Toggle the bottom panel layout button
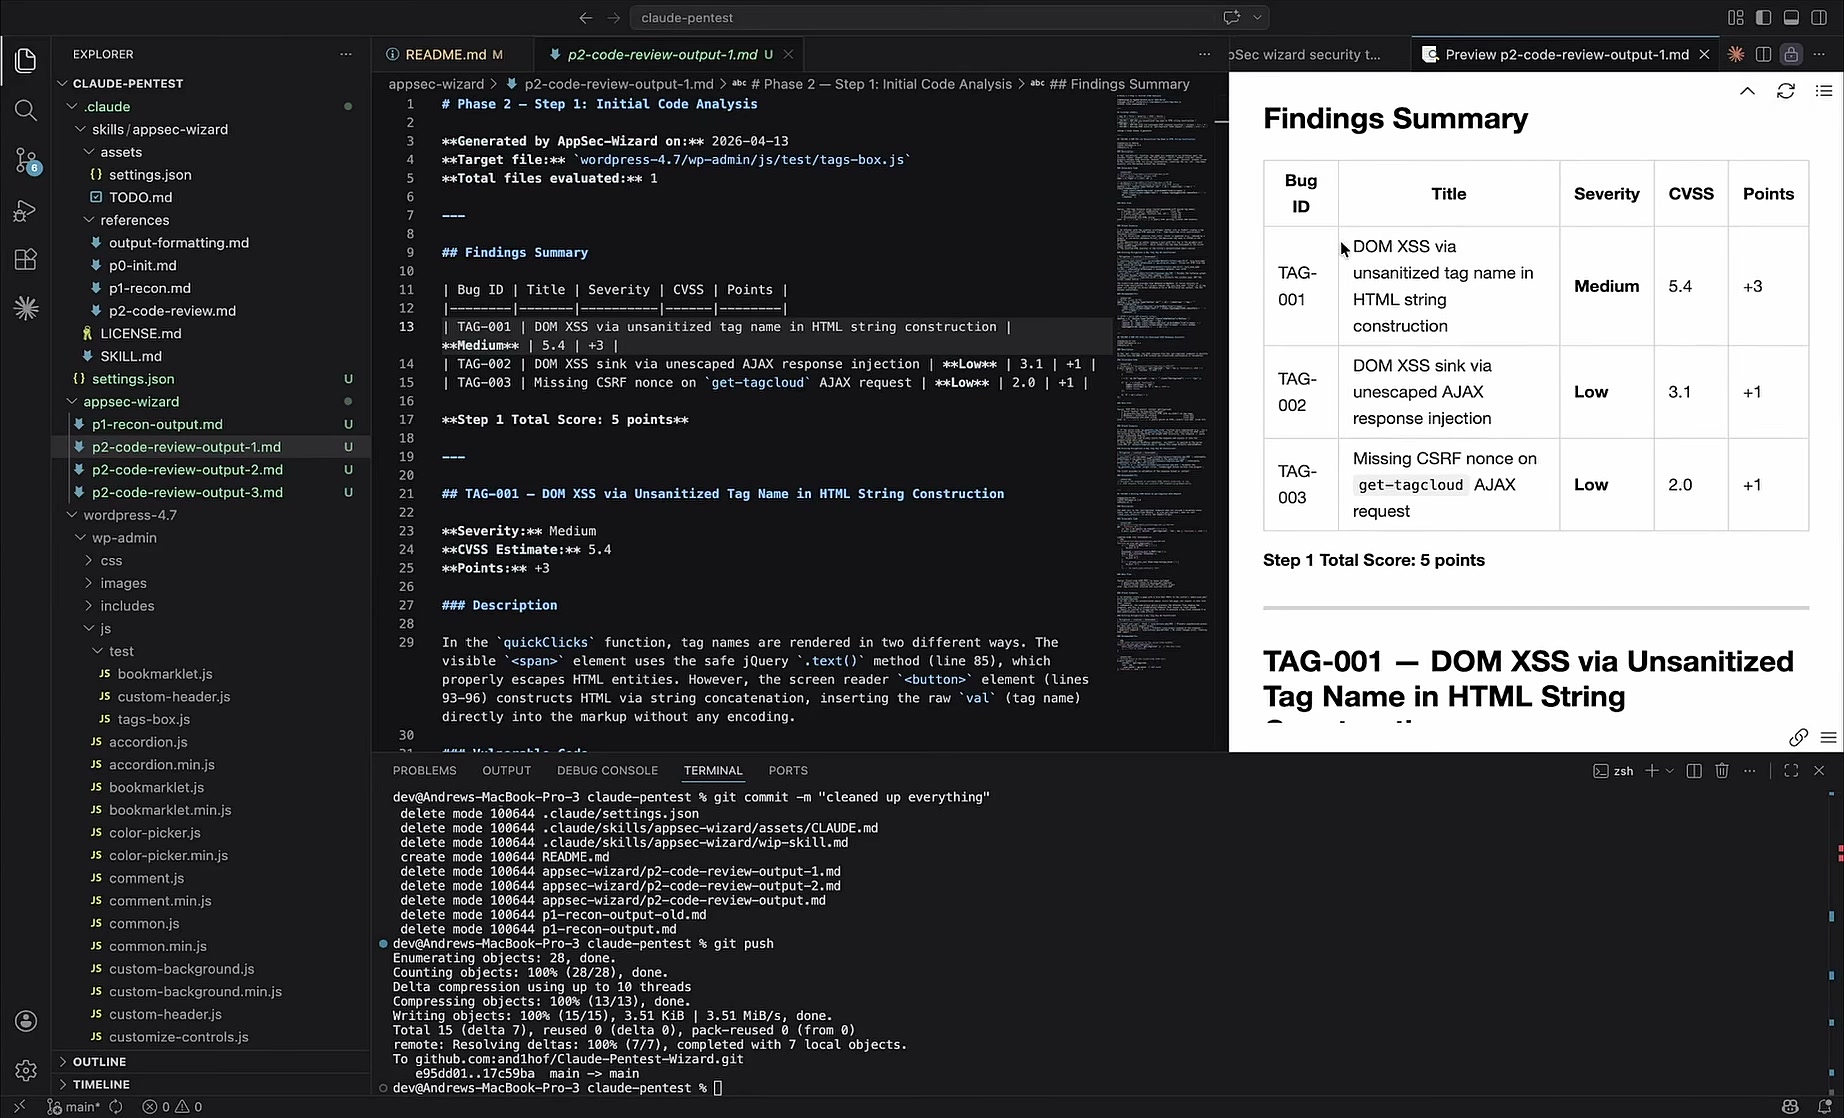Viewport: 1844px width, 1118px height. pos(1791,18)
